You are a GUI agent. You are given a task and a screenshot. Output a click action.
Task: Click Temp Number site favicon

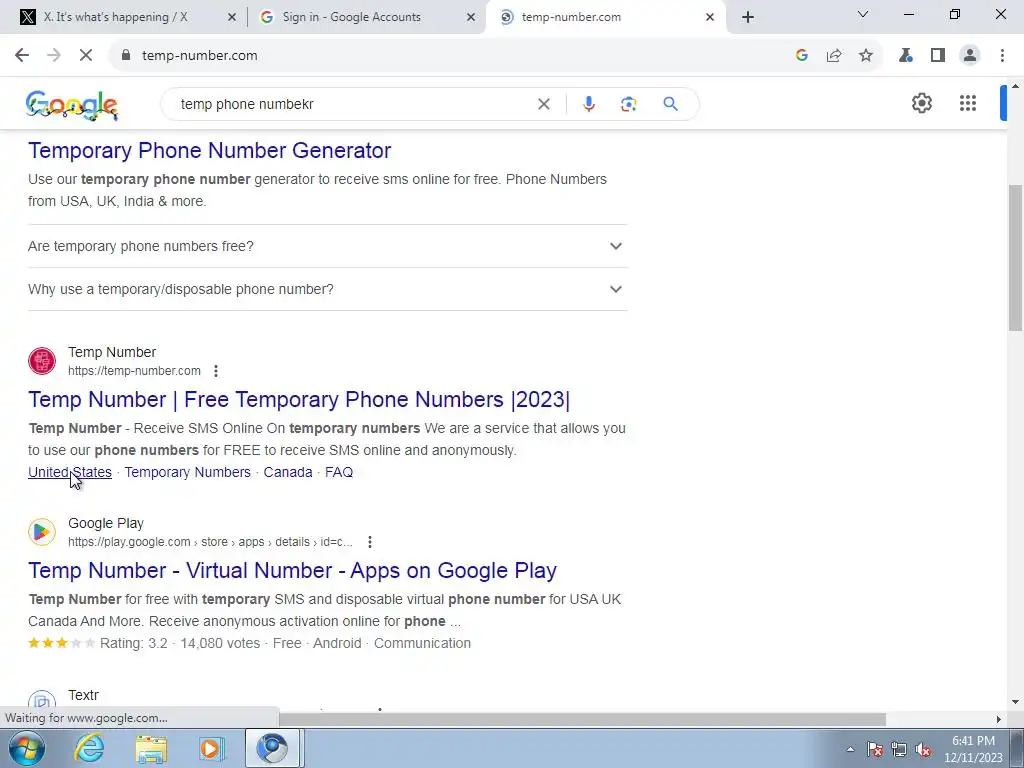point(42,361)
